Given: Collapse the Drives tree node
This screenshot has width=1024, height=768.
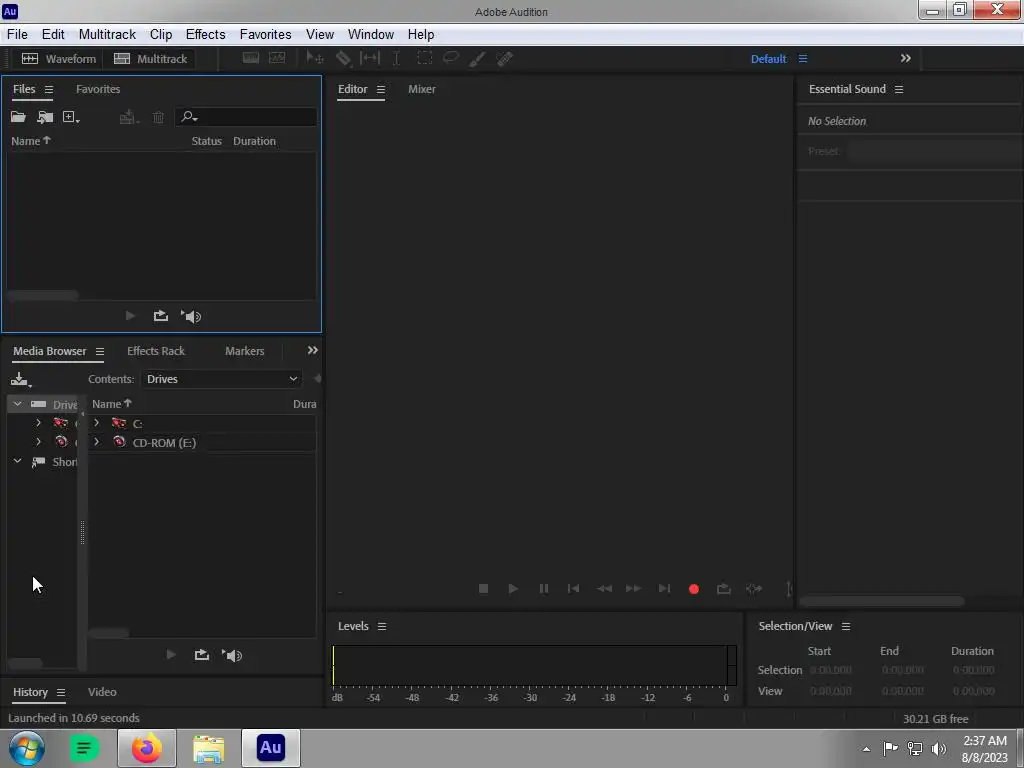Looking at the screenshot, I should 18,404.
